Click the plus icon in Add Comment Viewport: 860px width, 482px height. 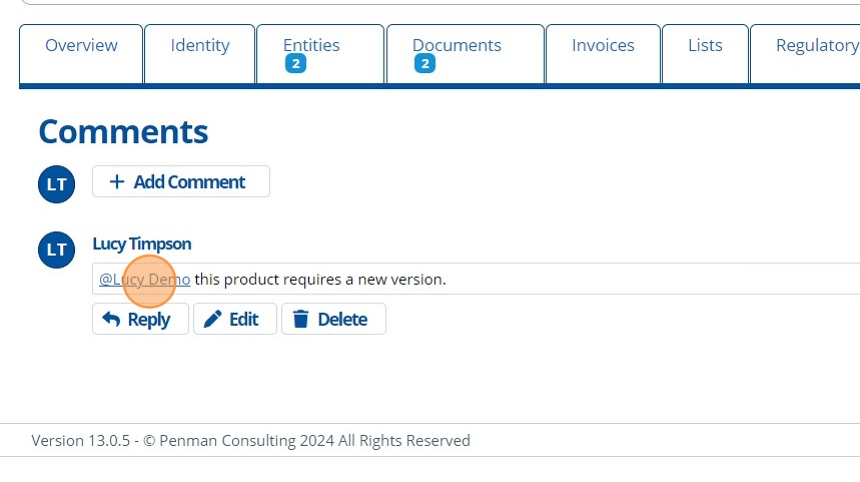coord(117,182)
